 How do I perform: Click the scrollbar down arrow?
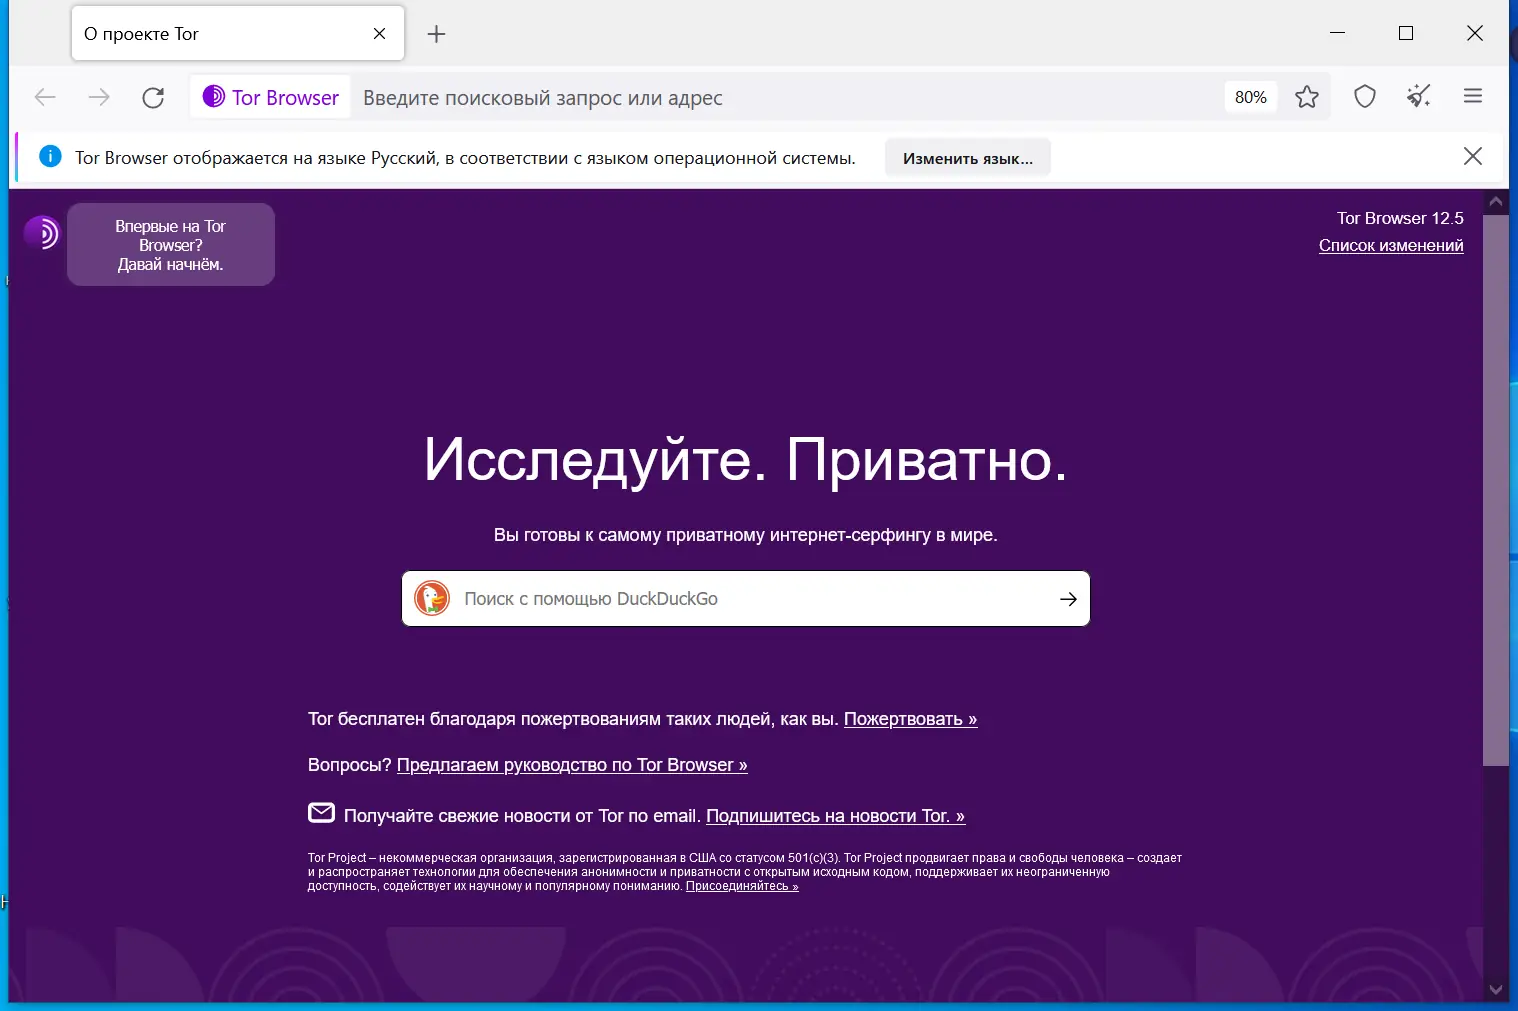1495,990
